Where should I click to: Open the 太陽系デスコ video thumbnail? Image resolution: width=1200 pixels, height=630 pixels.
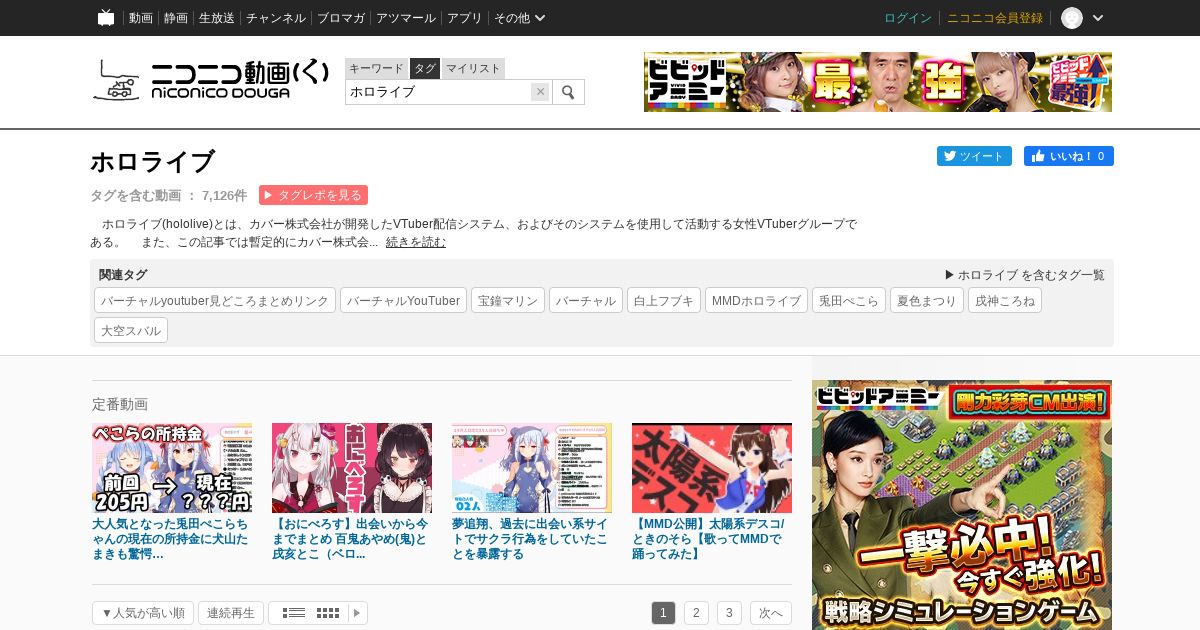pos(712,468)
